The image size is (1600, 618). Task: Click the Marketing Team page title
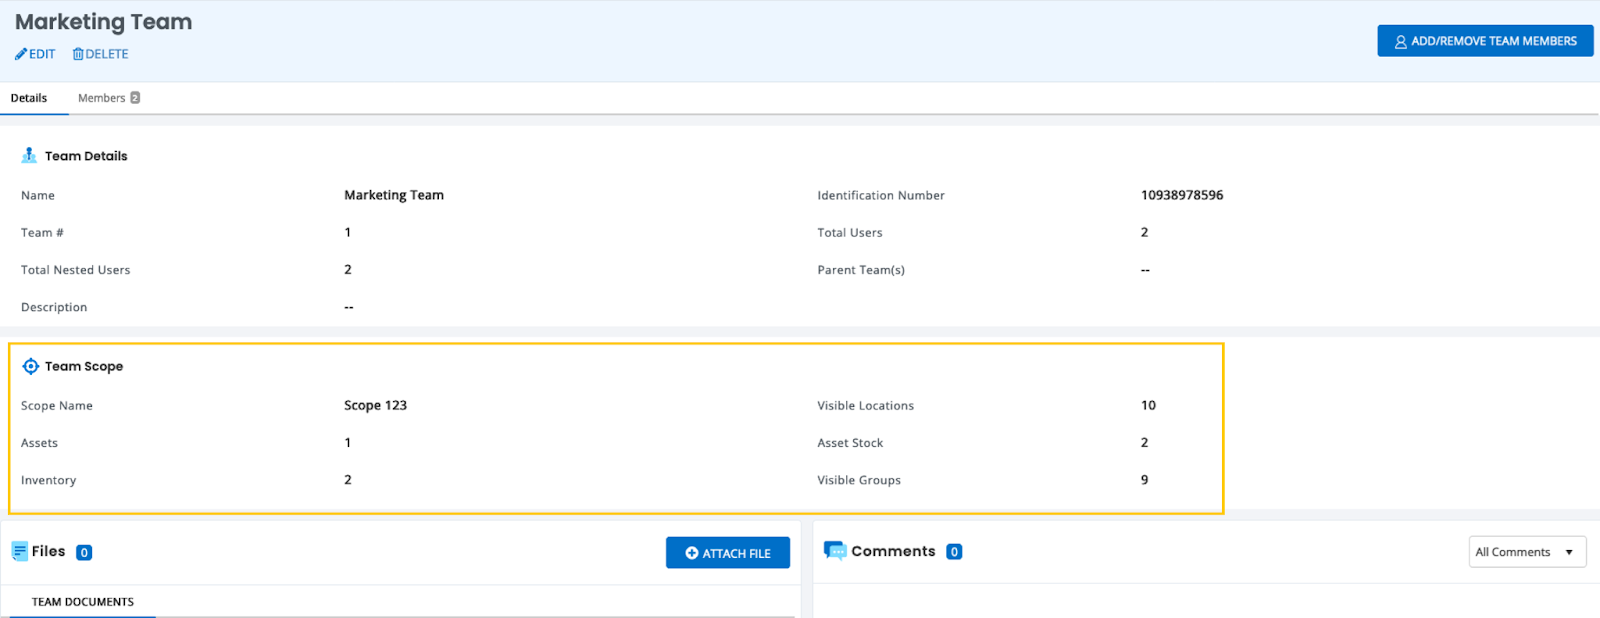point(103,22)
